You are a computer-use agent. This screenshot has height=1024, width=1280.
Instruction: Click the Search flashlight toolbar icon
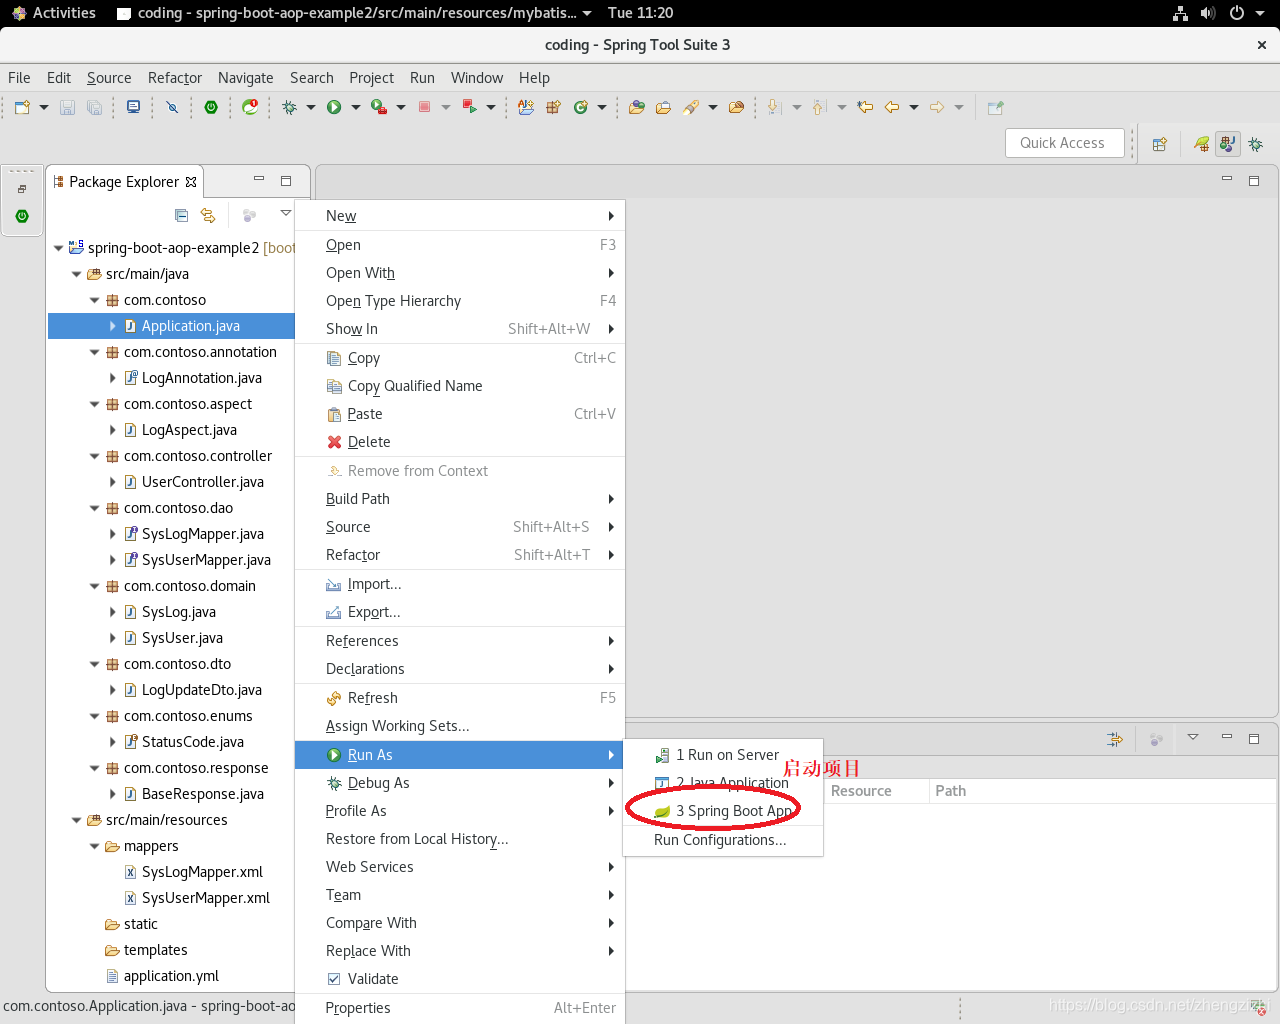tap(691, 107)
